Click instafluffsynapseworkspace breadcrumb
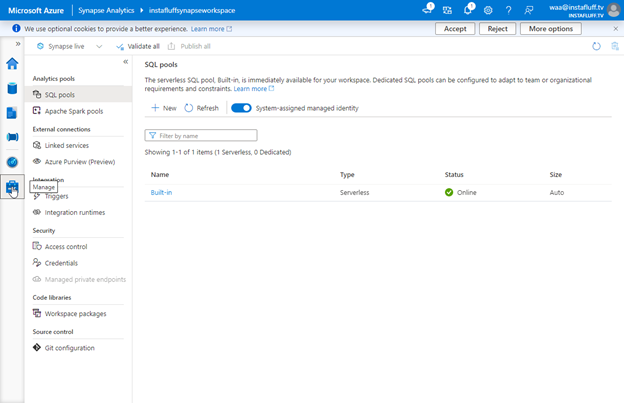This screenshot has height=403, width=624. pyautogui.click(x=192, y=10)
